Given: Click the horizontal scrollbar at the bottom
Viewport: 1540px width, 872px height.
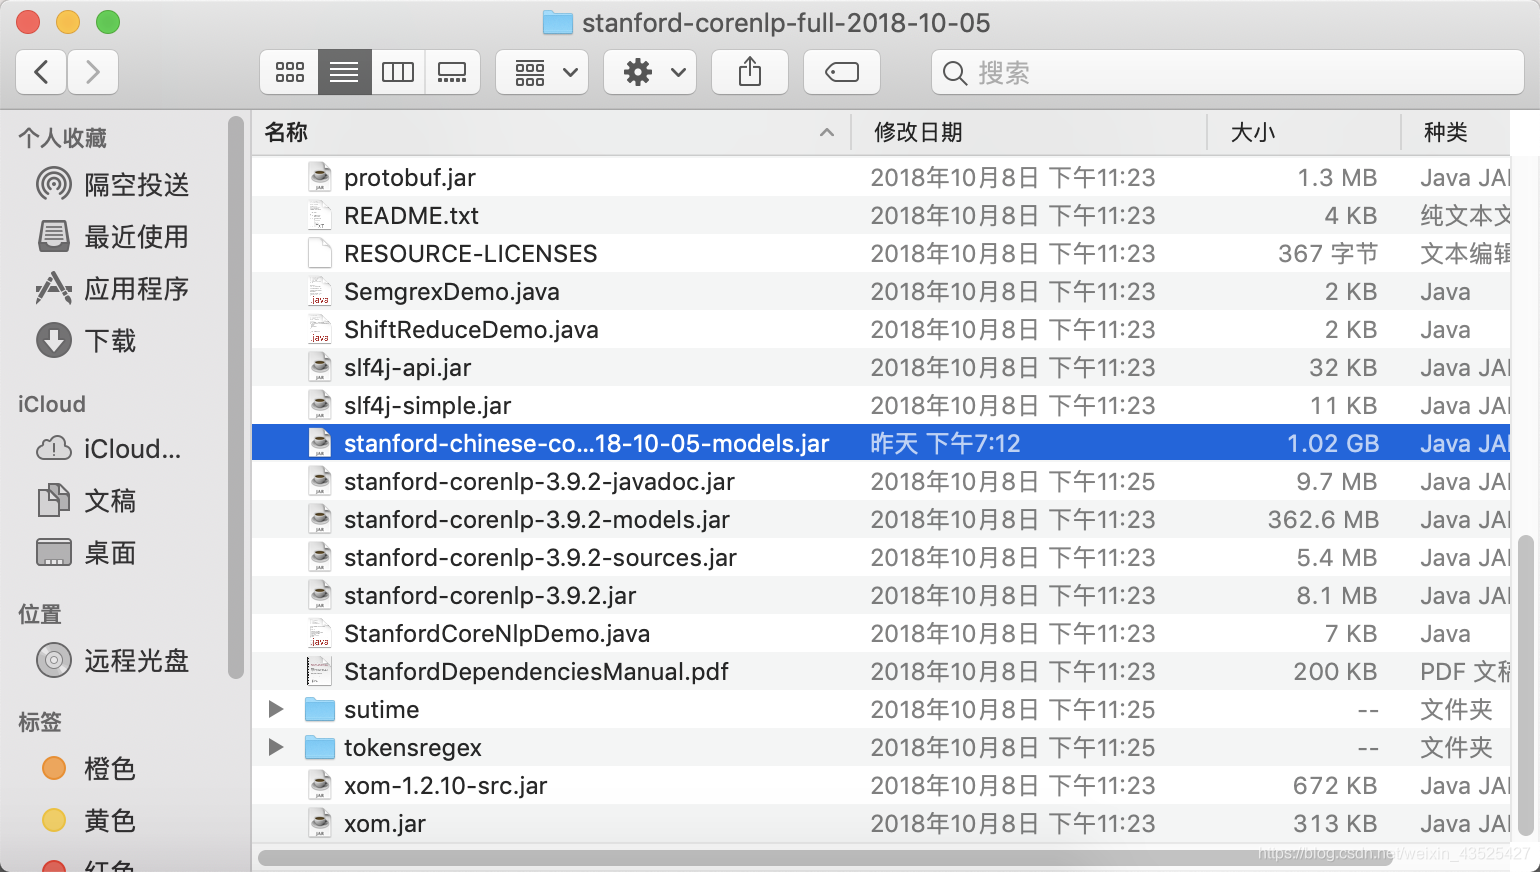Looking at the screenshot, I should coord(825,857).
